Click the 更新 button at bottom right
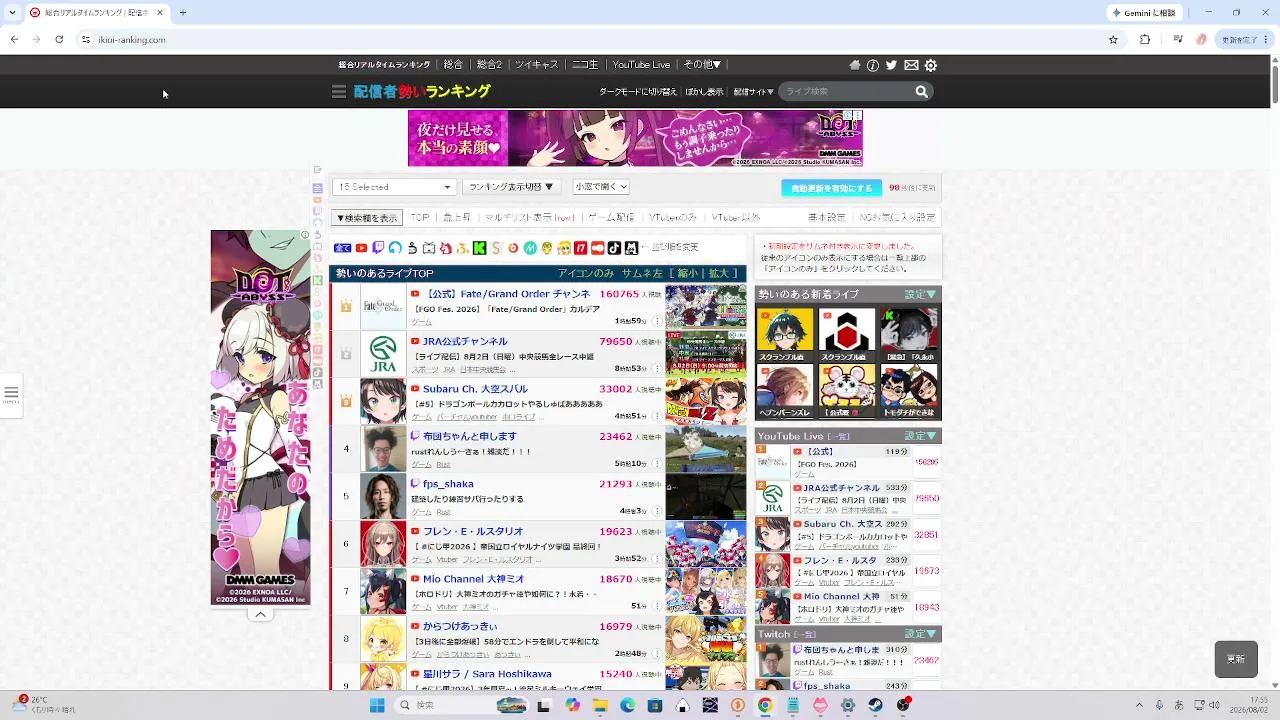 (1236, 659)
